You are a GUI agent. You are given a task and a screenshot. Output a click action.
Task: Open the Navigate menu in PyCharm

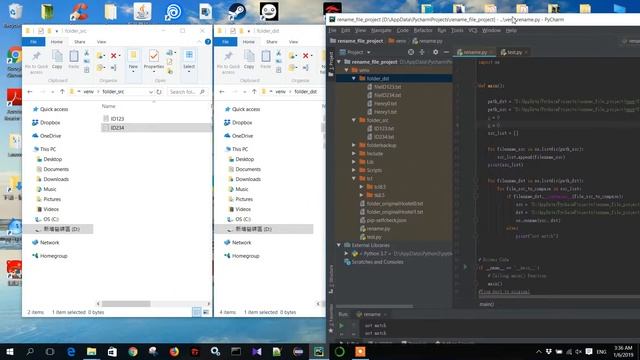click(381, 30)
